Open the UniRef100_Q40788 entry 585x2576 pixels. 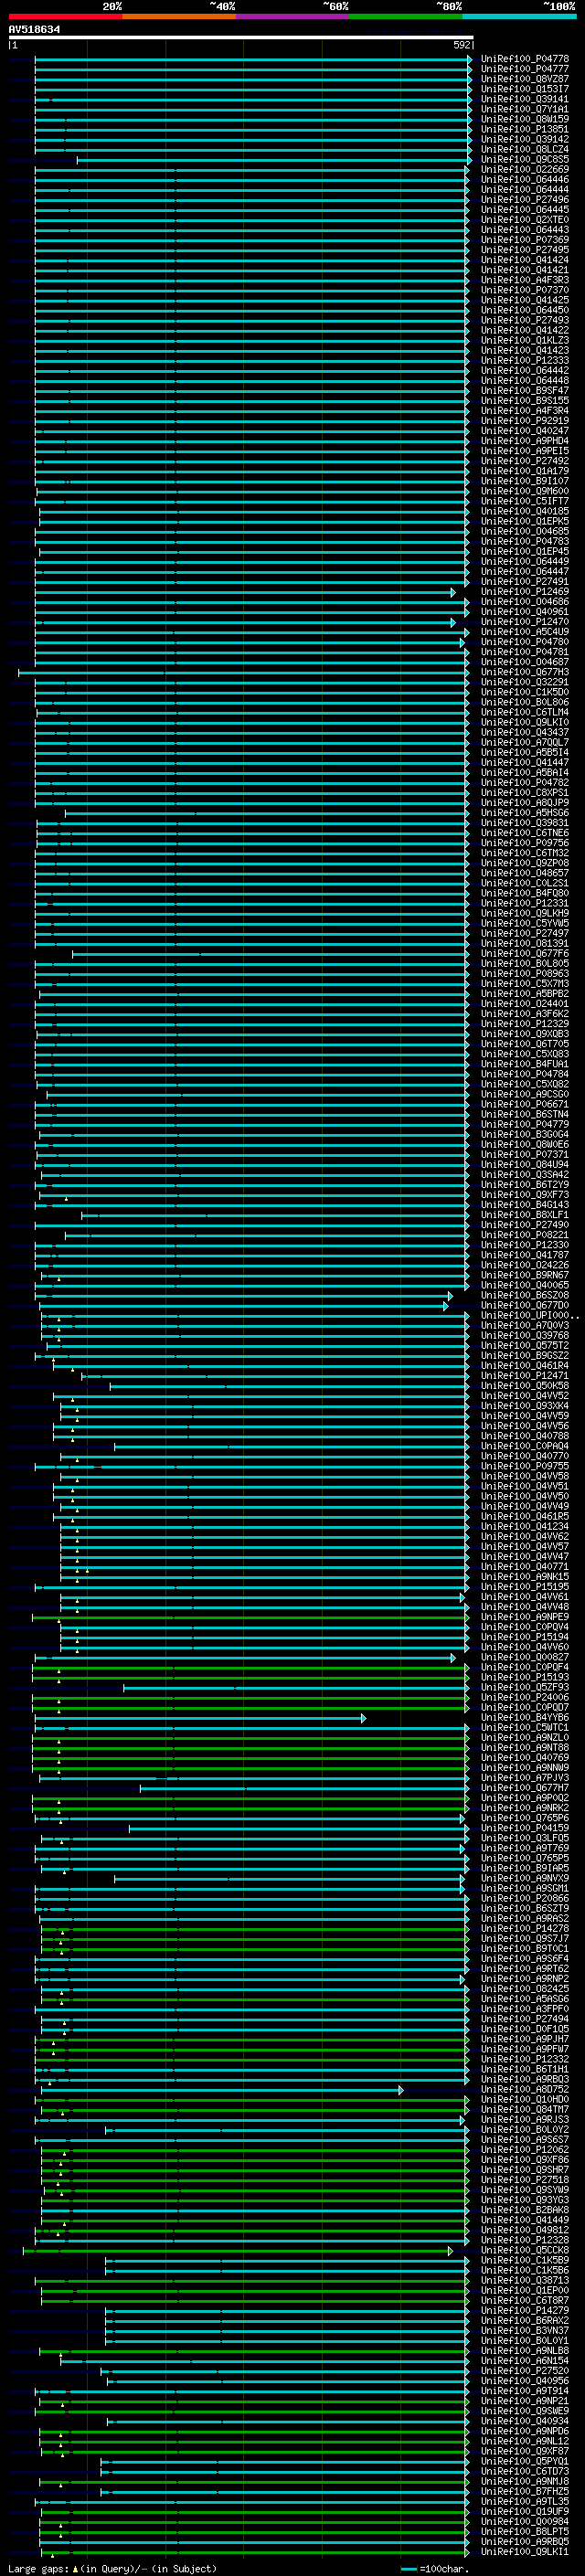click(x=525, y=1437)
